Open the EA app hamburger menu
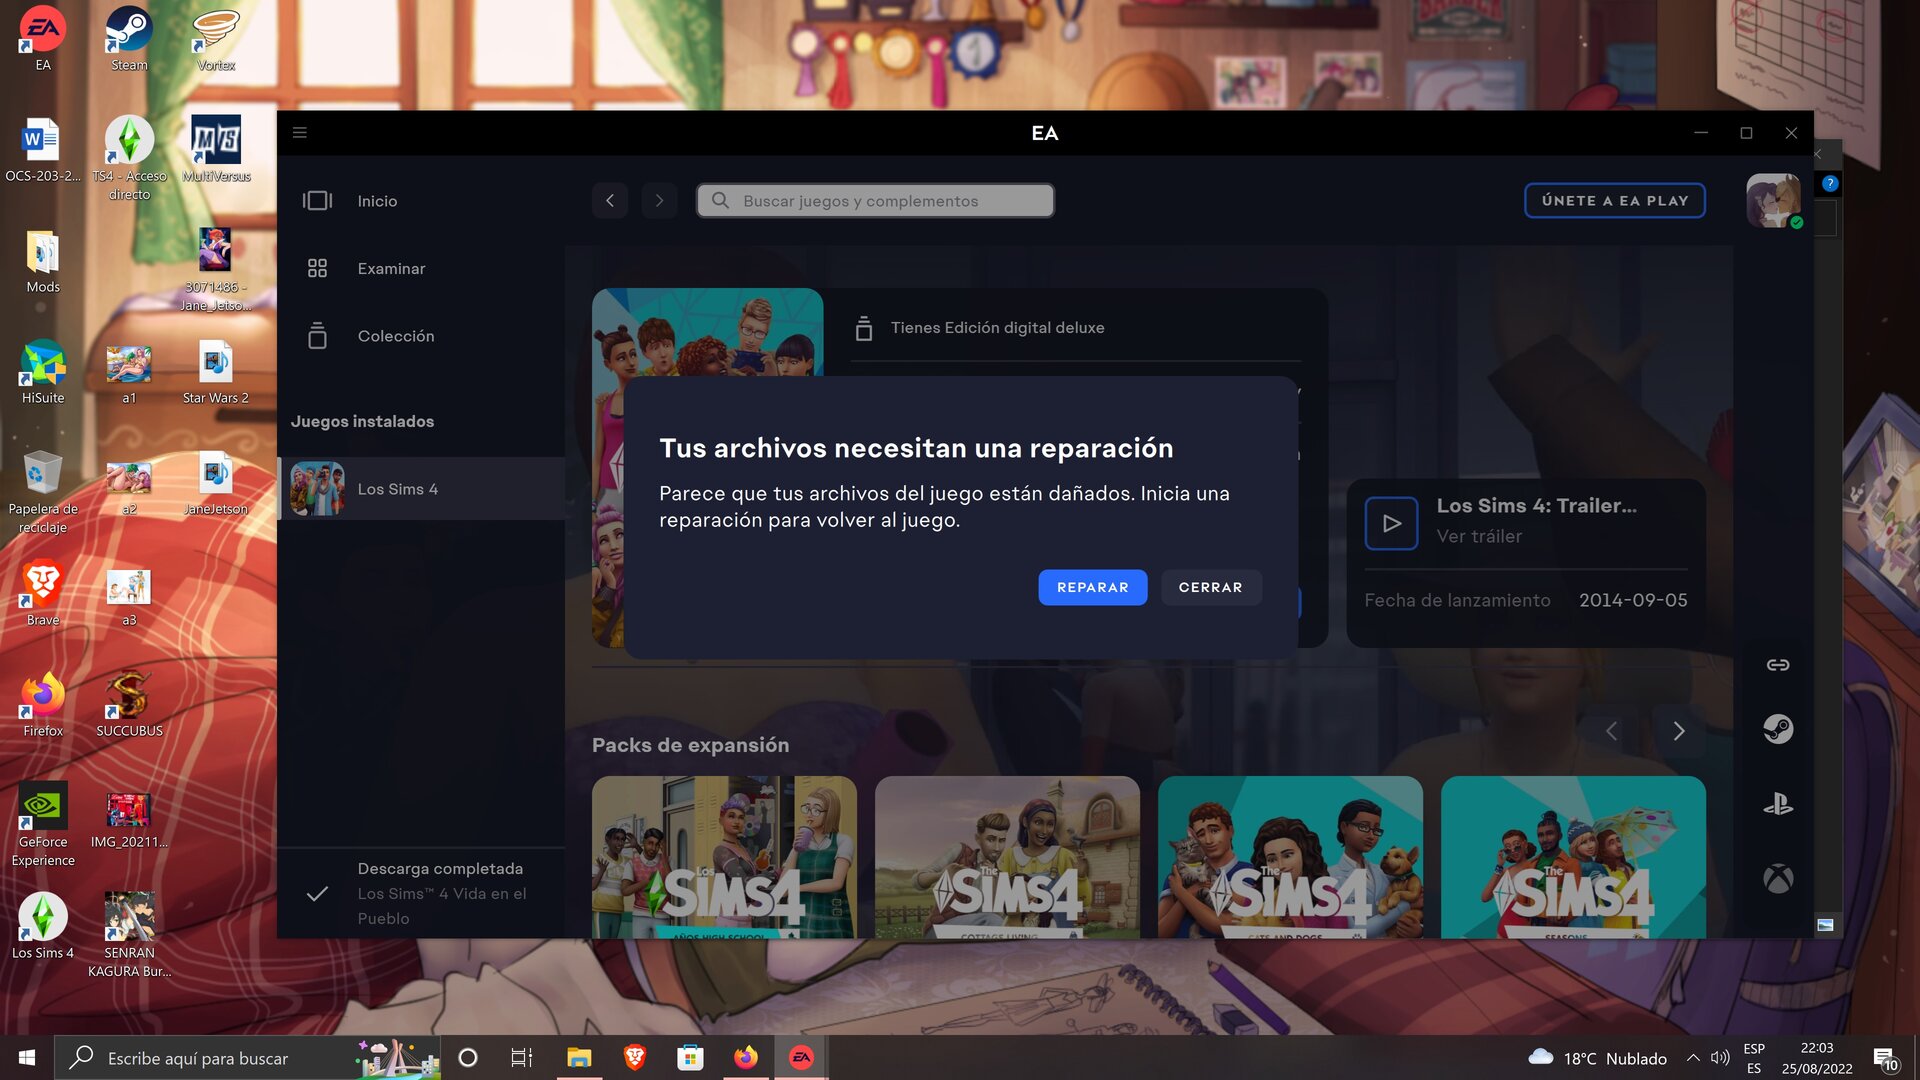The image size is (1920, 1080). tap(299, 133)
